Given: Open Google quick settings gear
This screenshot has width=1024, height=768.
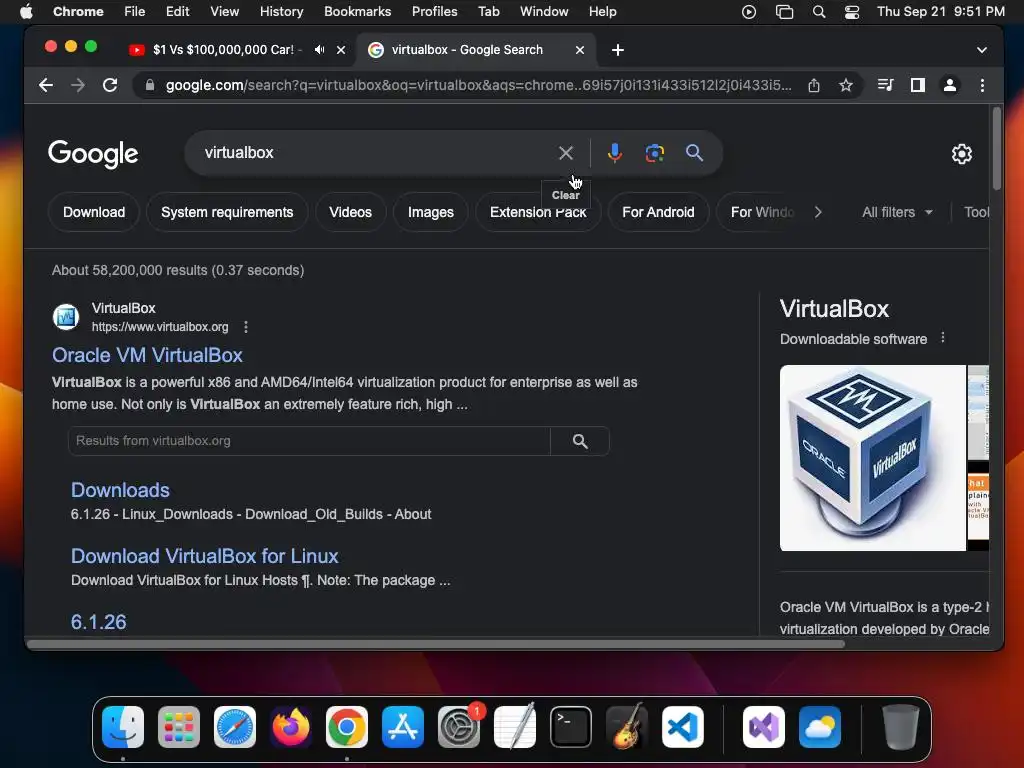Looking at the screenshot, I should (961, 154).
